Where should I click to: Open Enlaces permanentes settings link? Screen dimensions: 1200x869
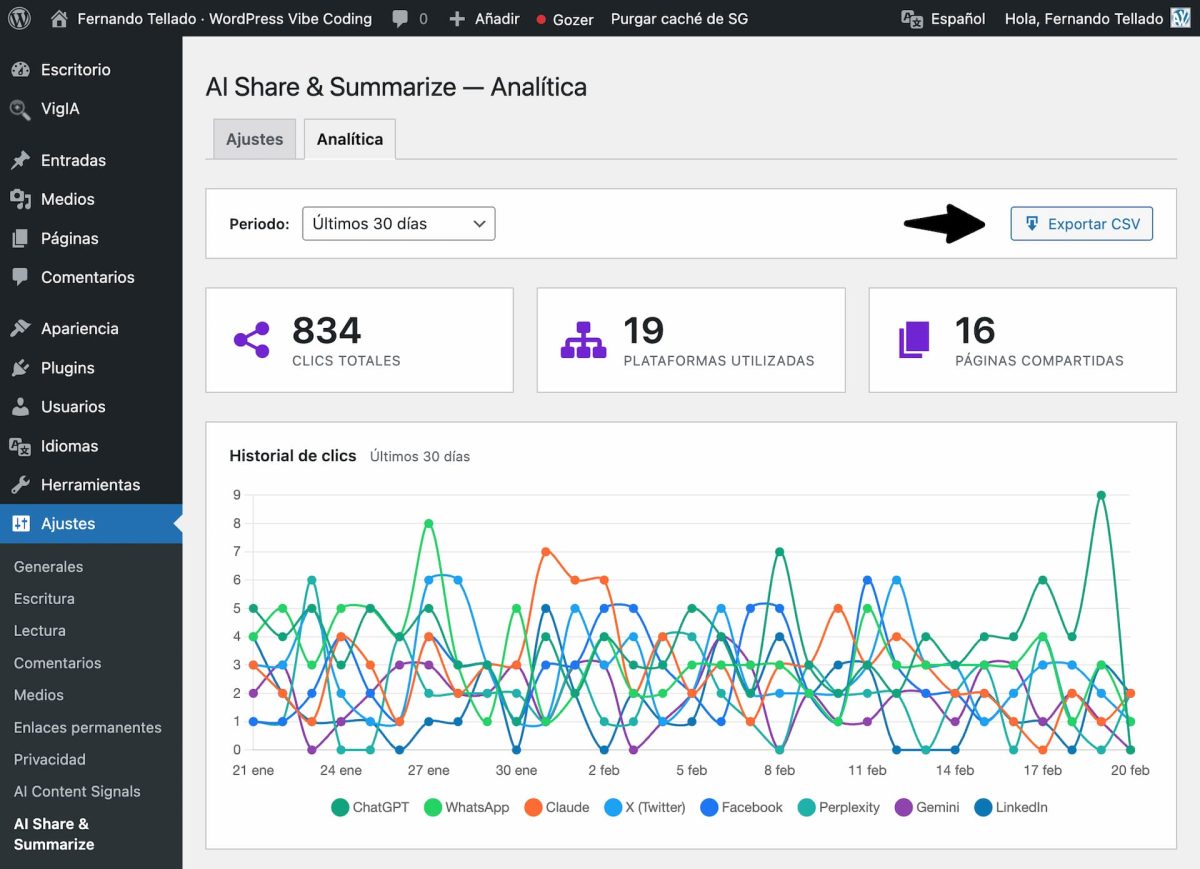click(x=88, y=727)
